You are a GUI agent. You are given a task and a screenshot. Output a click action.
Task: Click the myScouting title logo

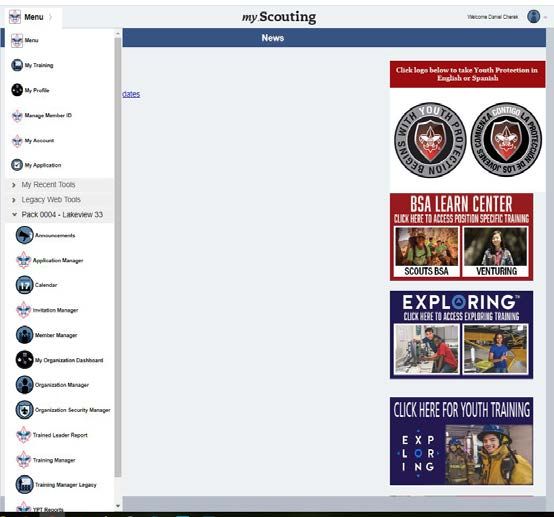pyautogui.click(x=279, y=17)
